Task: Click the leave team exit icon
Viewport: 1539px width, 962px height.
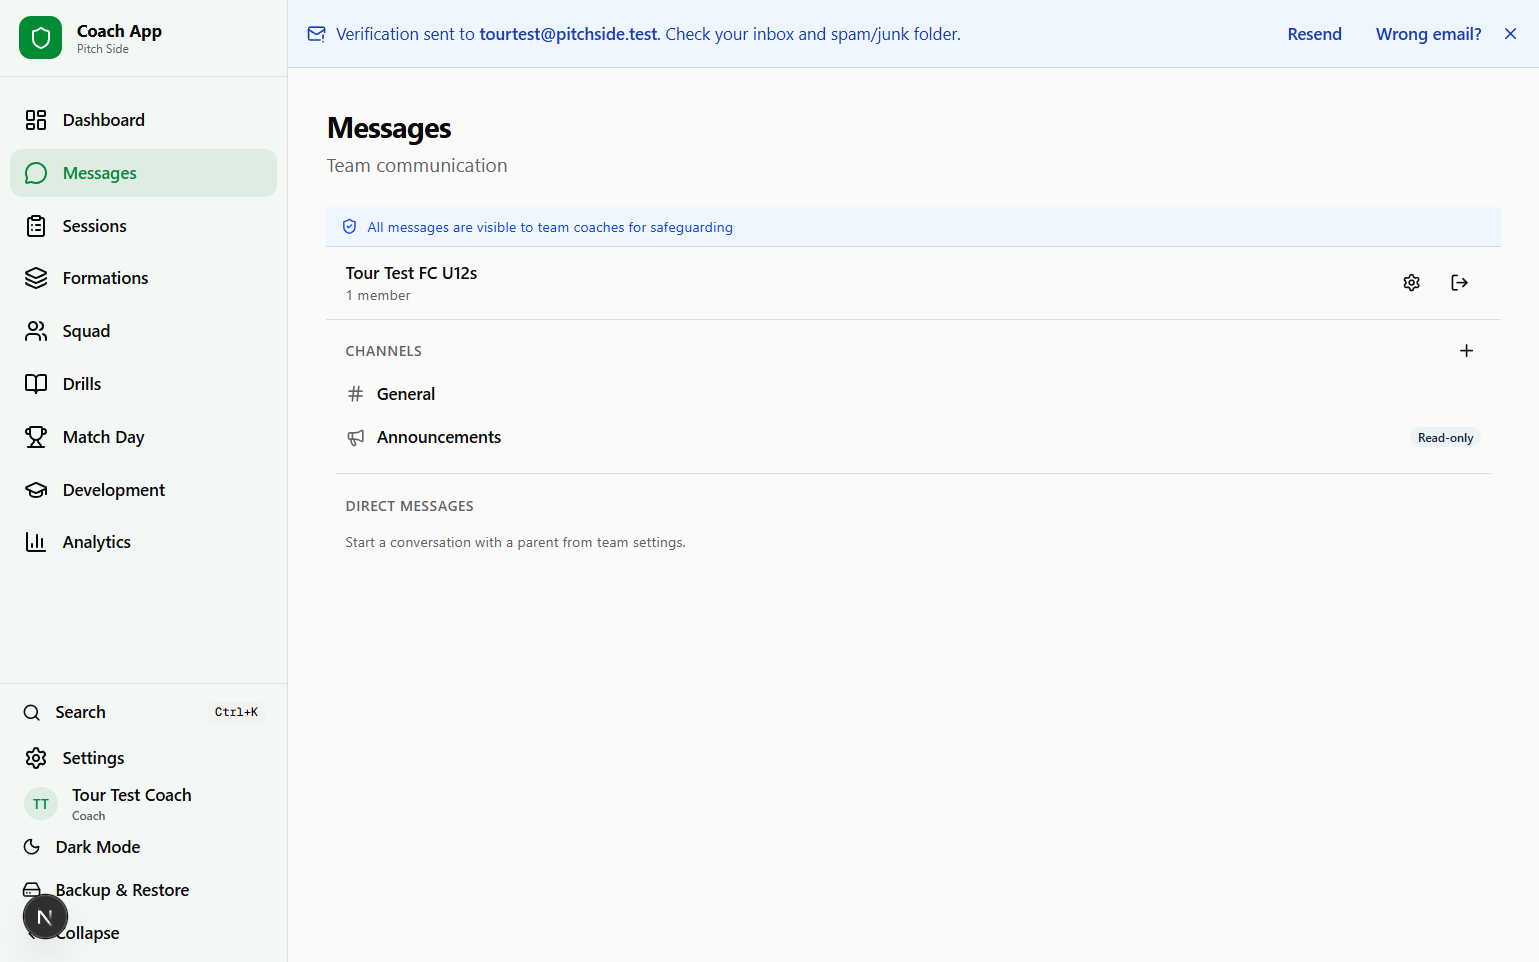Action: coord(1459,283)
